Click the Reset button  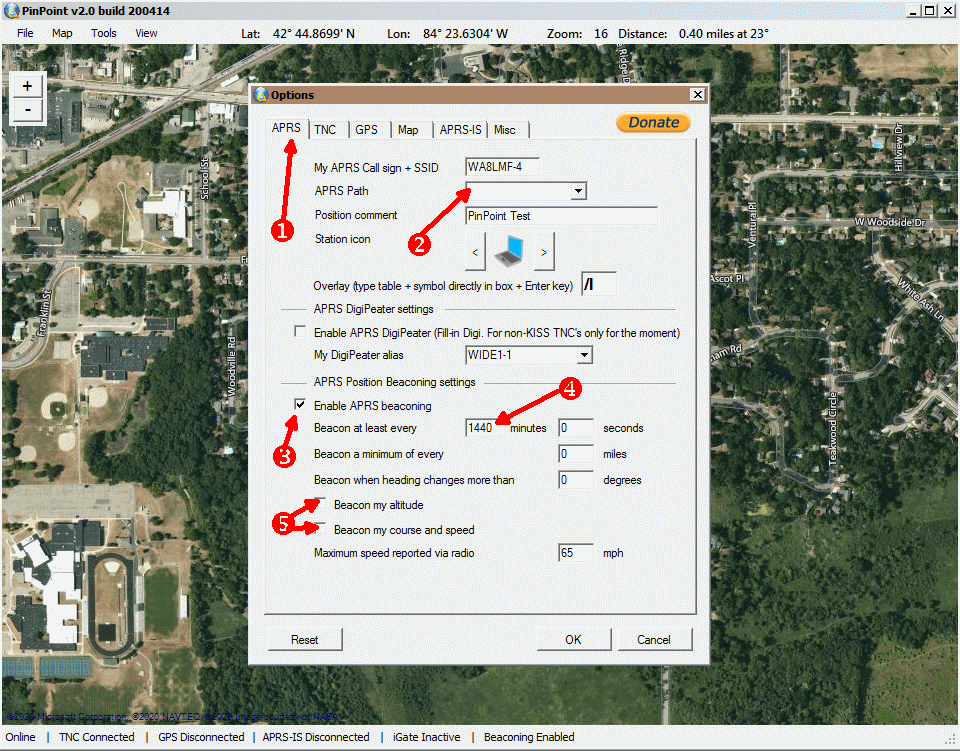305,640
